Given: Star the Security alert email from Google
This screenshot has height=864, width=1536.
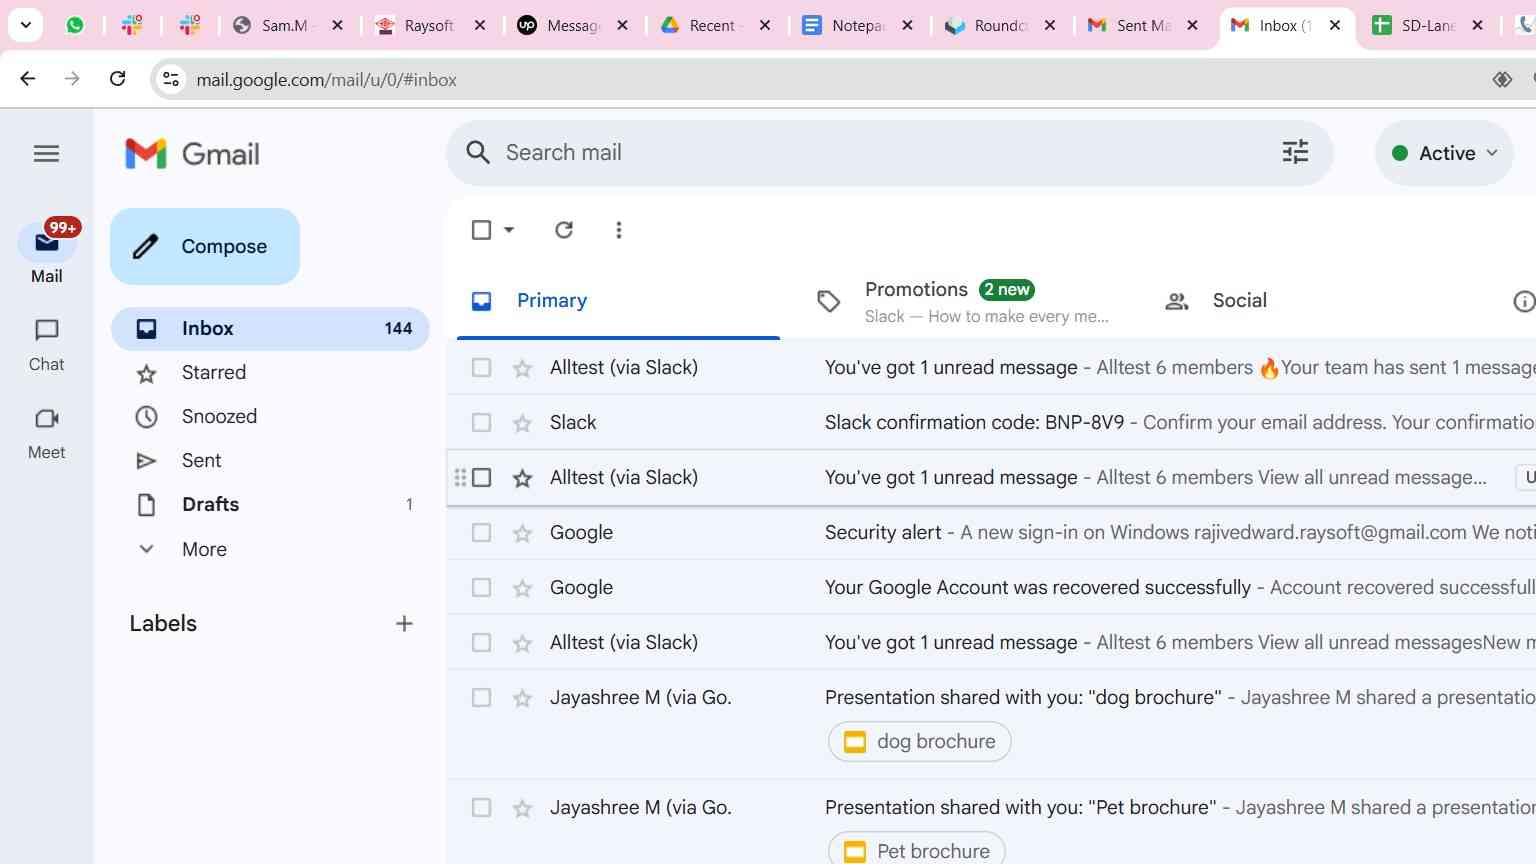Looking at the screenshot, I should point(522,533).
